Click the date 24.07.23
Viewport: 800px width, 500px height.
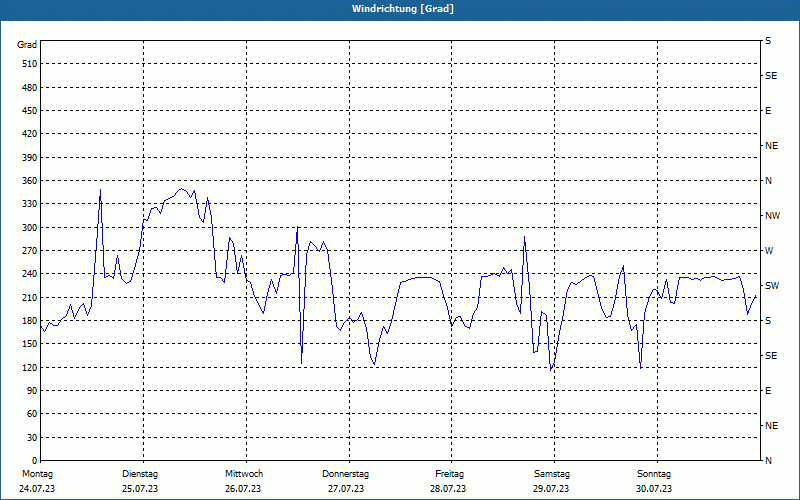pos(37,489)
